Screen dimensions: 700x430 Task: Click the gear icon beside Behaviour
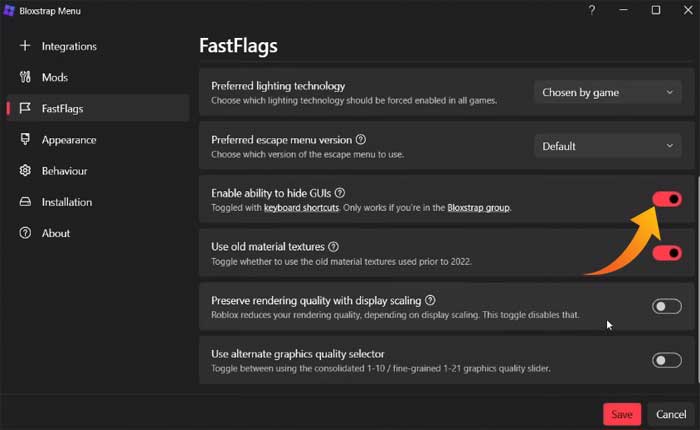tap(25, 171)
